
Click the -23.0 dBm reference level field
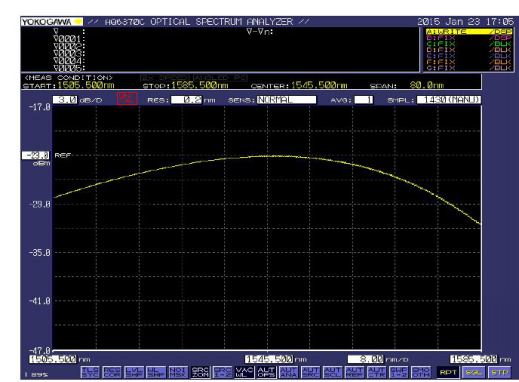pyautogui.click(x=35, y=155)
